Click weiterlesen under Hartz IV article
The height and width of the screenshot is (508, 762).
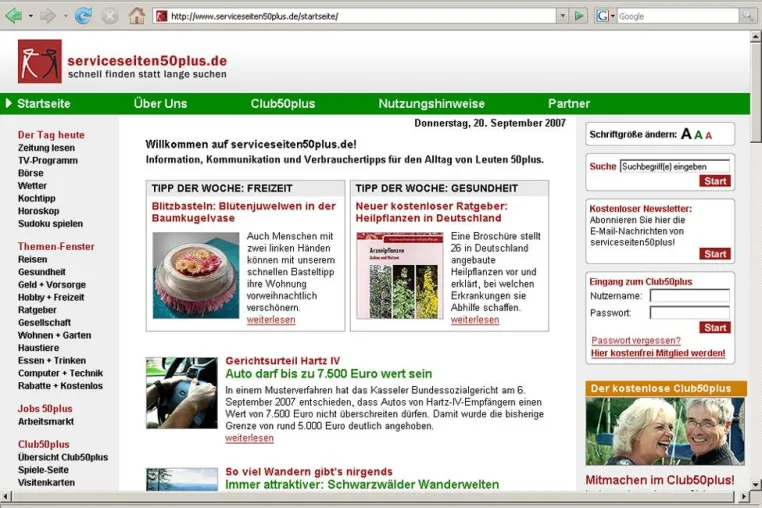click(x=249, y=438)
